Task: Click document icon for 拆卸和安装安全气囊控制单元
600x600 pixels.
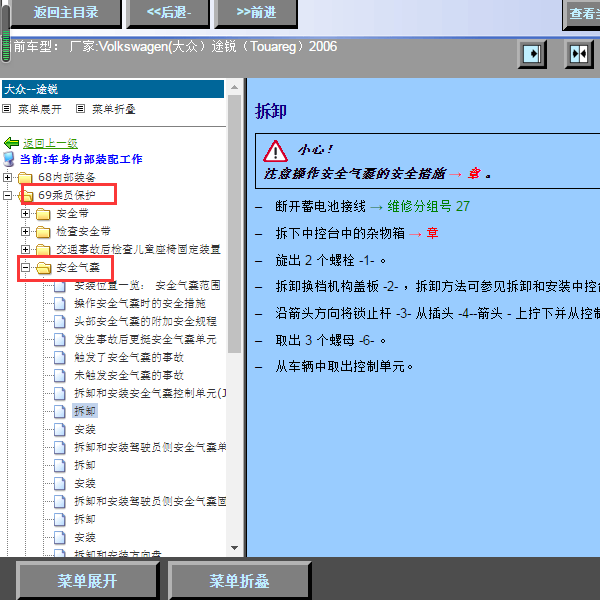Action: point(60,393)
